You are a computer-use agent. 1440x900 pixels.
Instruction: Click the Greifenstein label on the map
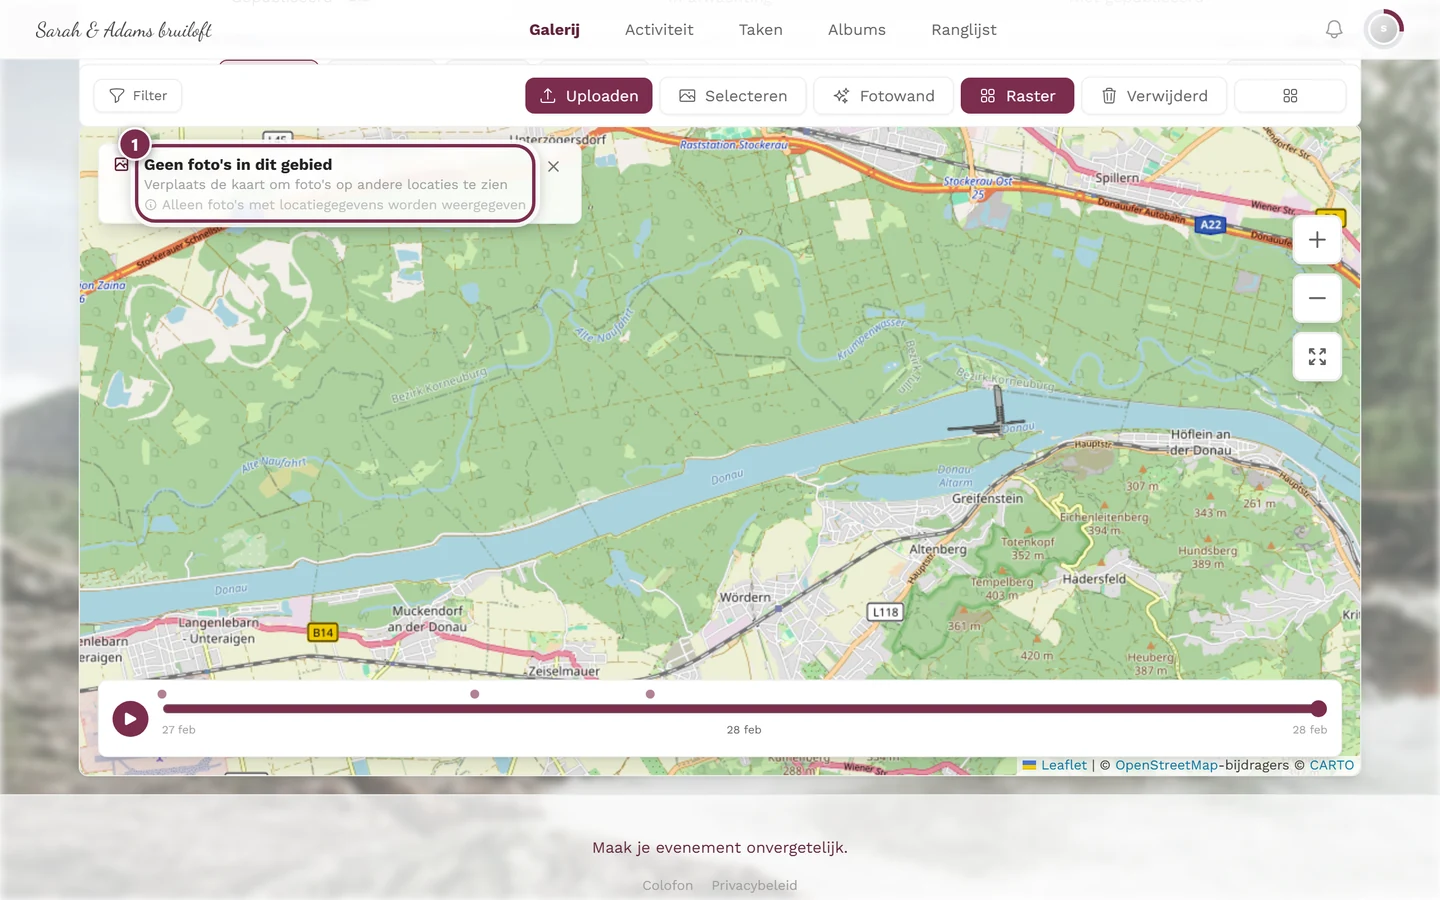[x=987, y=498]
